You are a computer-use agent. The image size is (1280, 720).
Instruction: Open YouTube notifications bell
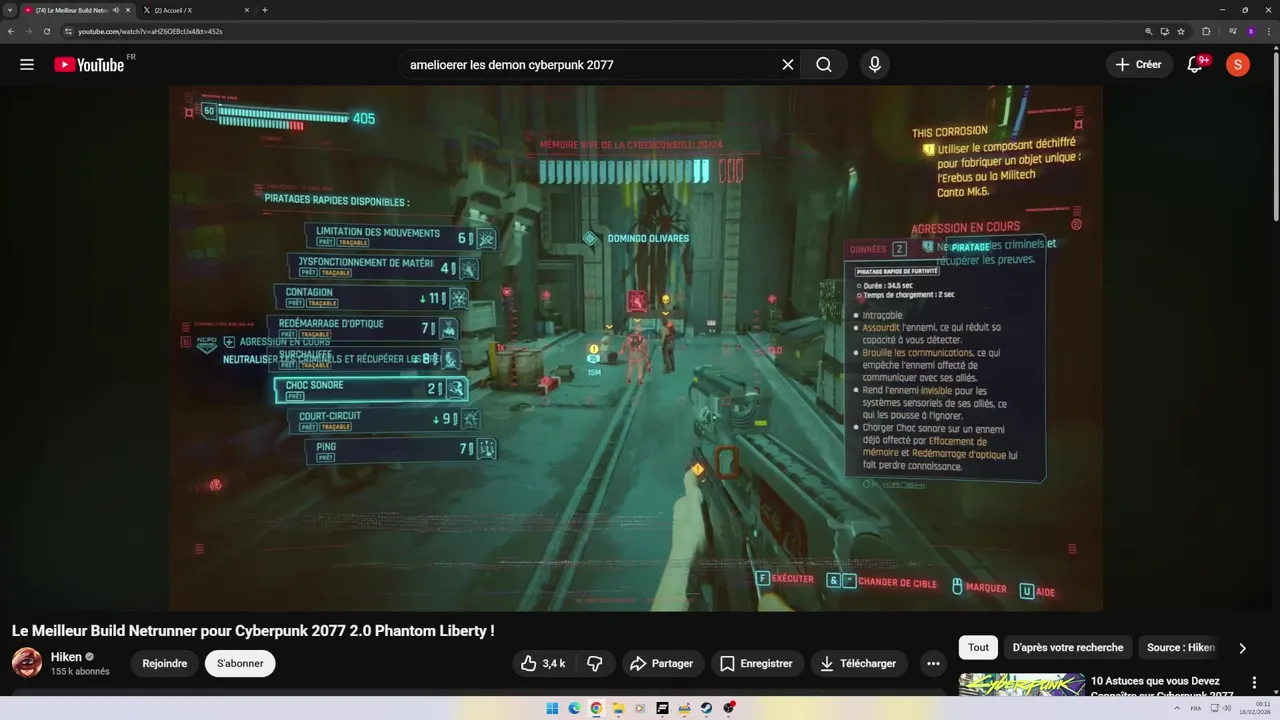[1195, 65]
